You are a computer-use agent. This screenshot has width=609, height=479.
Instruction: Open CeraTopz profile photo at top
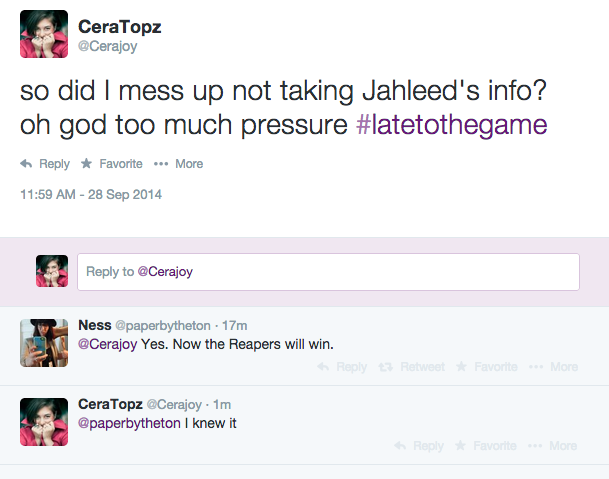point(44,34)
